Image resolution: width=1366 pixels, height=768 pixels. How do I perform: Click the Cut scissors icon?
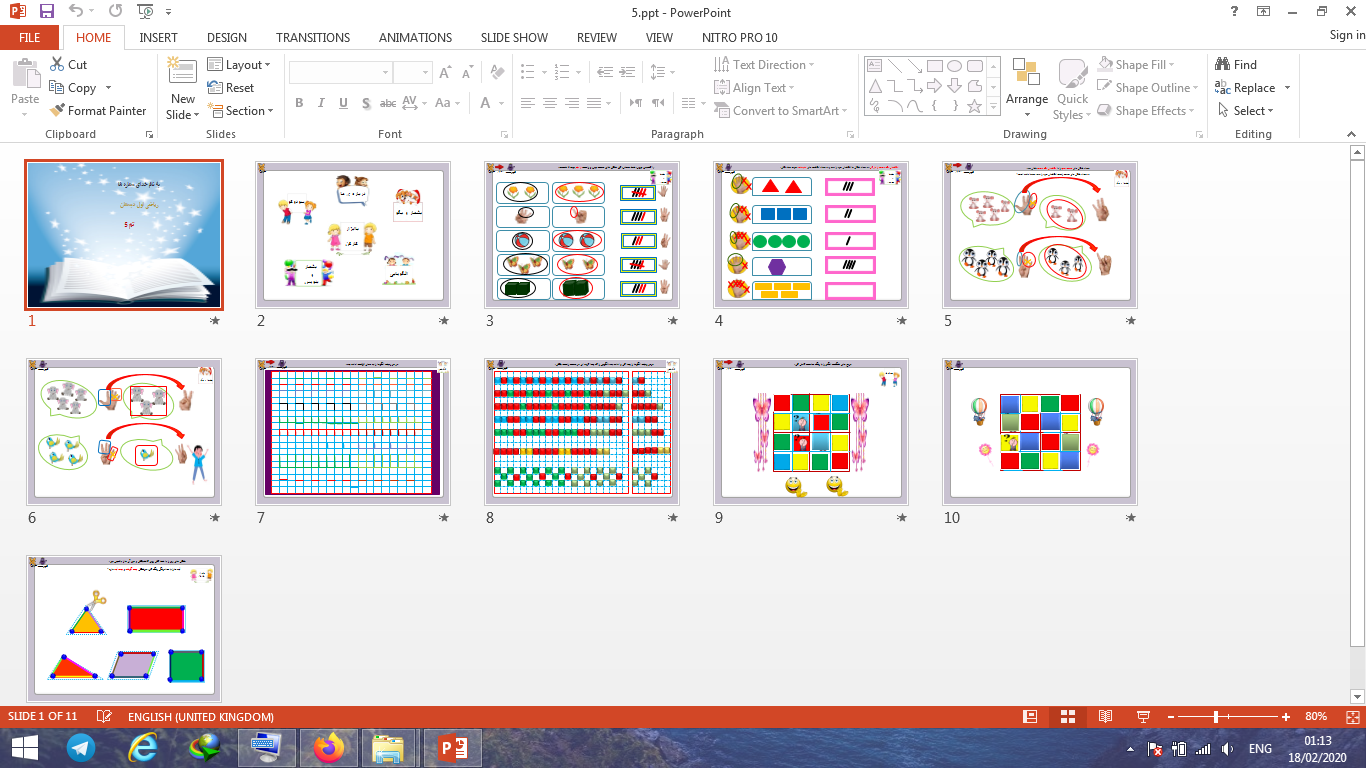[57, 64]
